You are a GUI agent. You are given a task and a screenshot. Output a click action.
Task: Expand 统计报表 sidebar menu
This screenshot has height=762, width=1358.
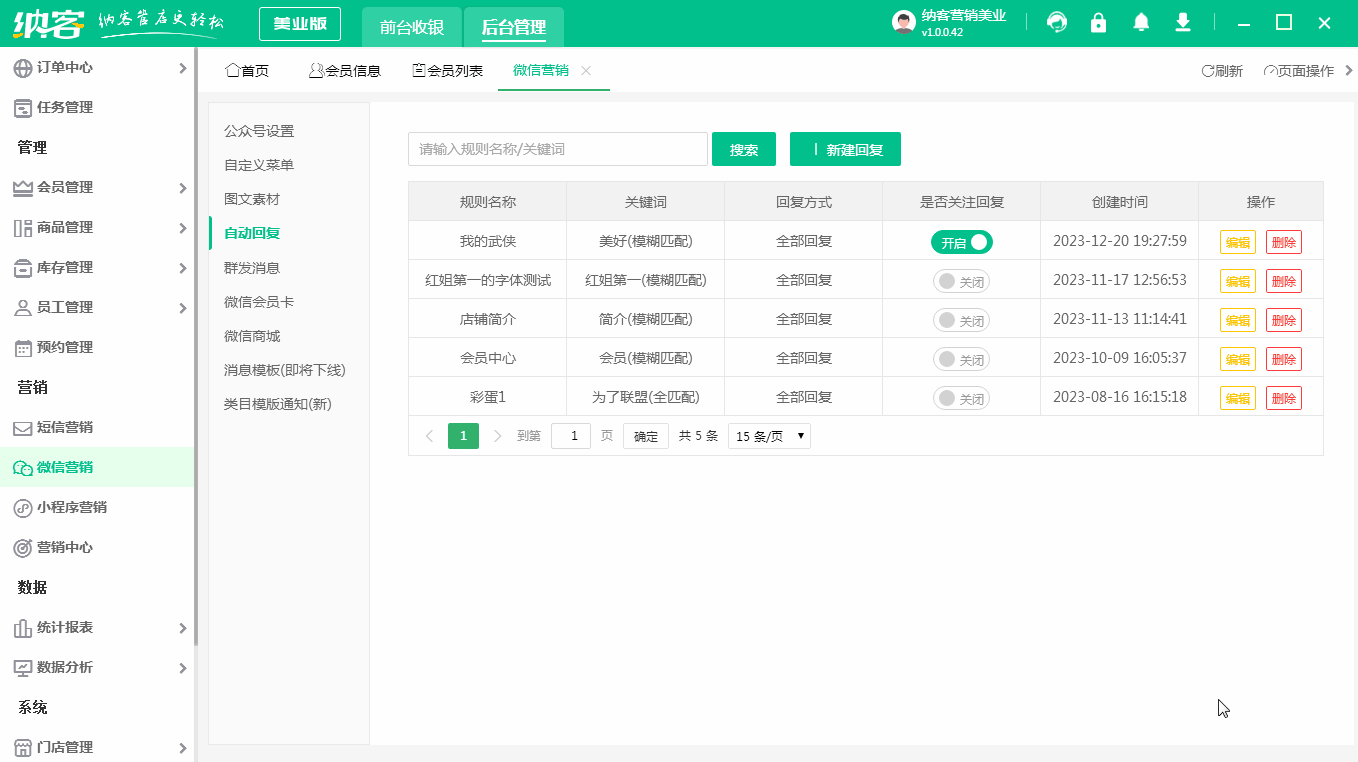pyautogui.click(x=98, y=627)
